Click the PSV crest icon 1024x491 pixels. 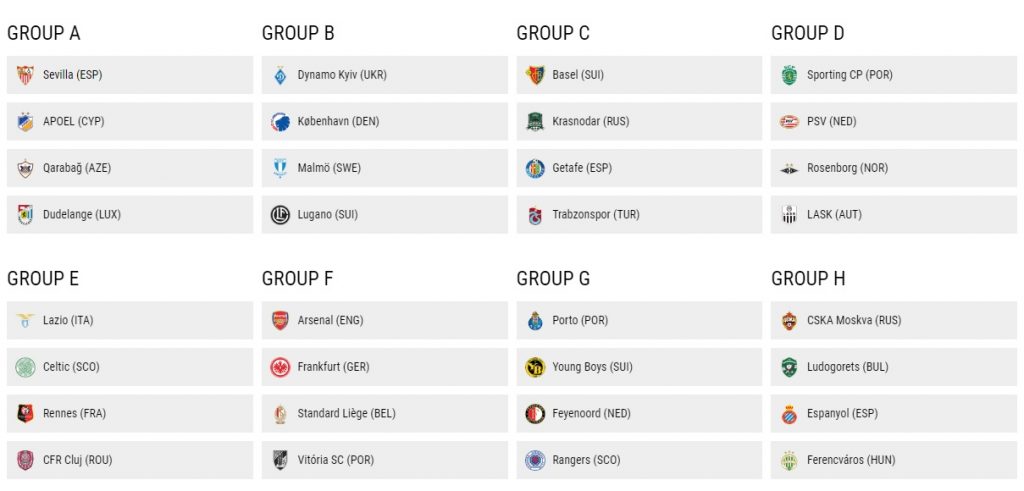[x=790, y=121]
